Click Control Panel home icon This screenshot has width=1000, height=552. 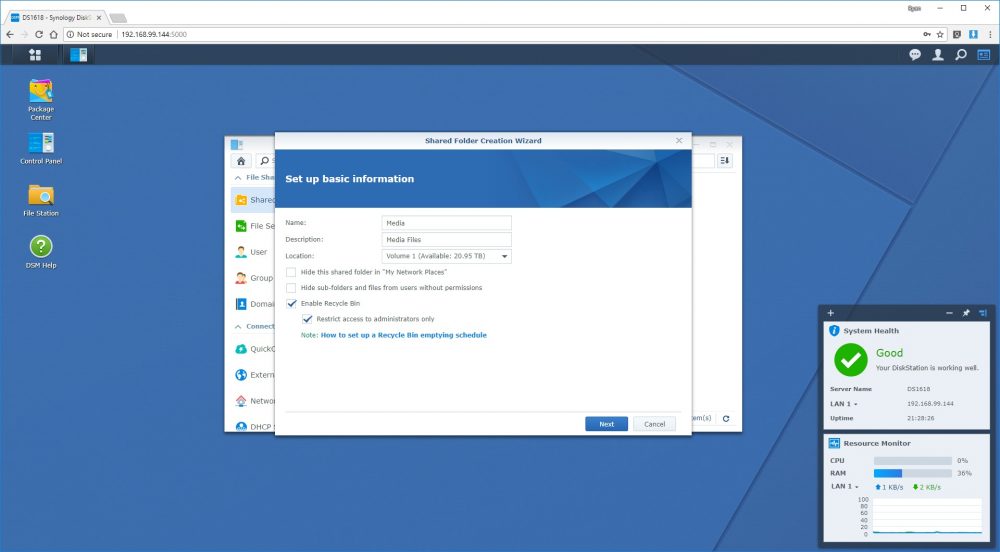[x=240, y=161]
